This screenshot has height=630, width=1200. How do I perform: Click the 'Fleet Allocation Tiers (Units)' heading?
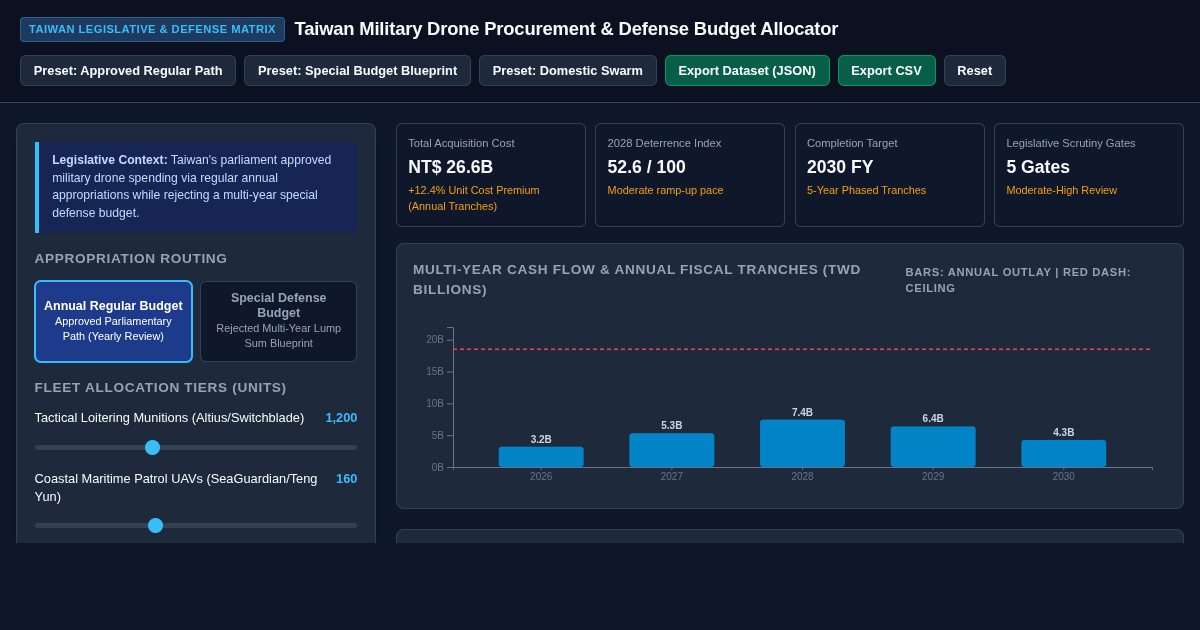[x=161, y=388]
